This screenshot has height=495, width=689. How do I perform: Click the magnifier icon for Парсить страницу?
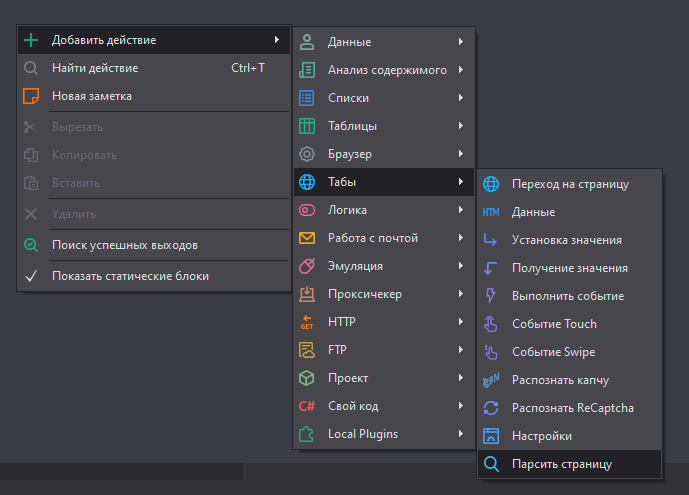pos(491,464)
